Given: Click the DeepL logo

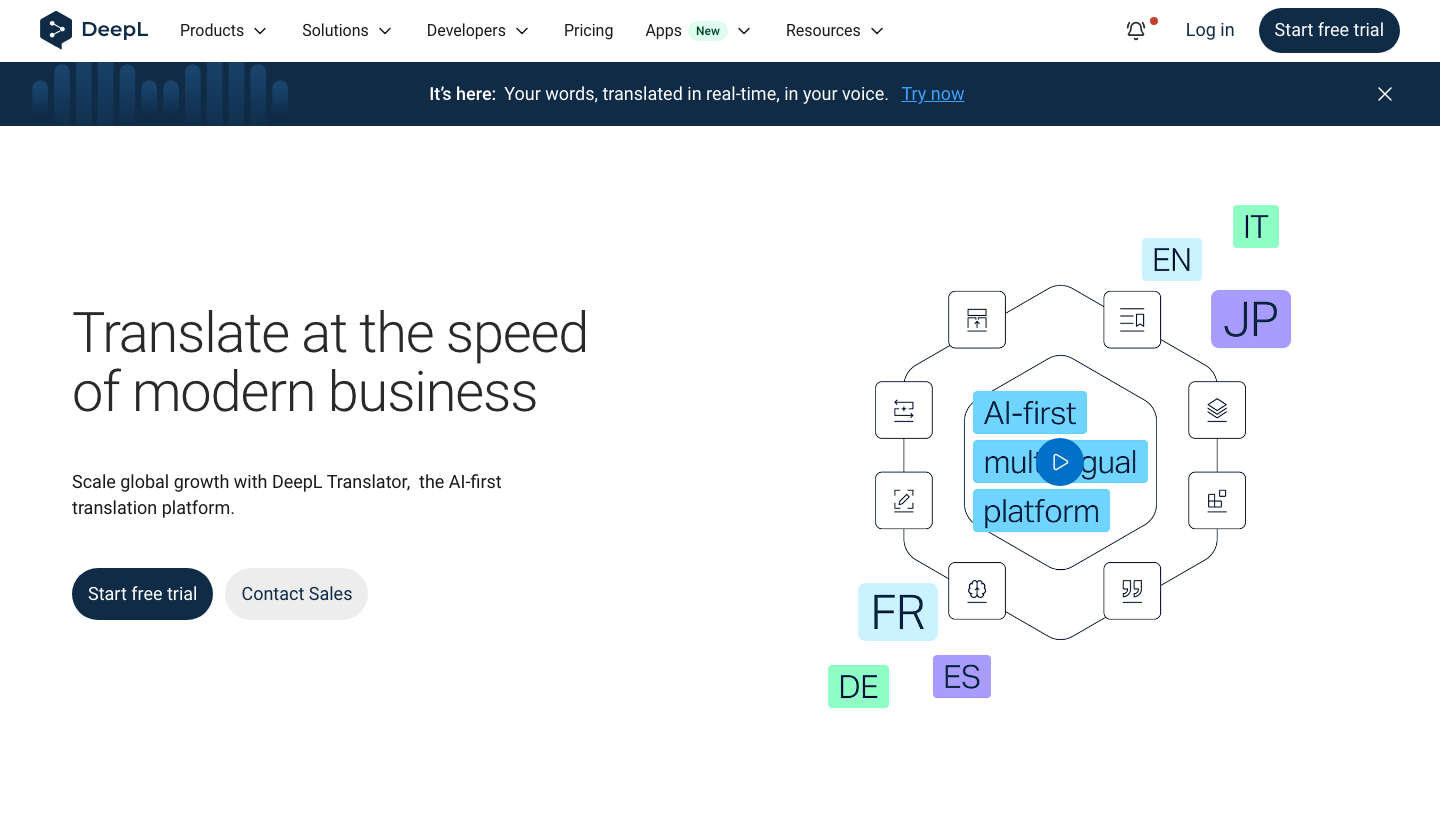Looking at the screenshot, I should point(94,30).
